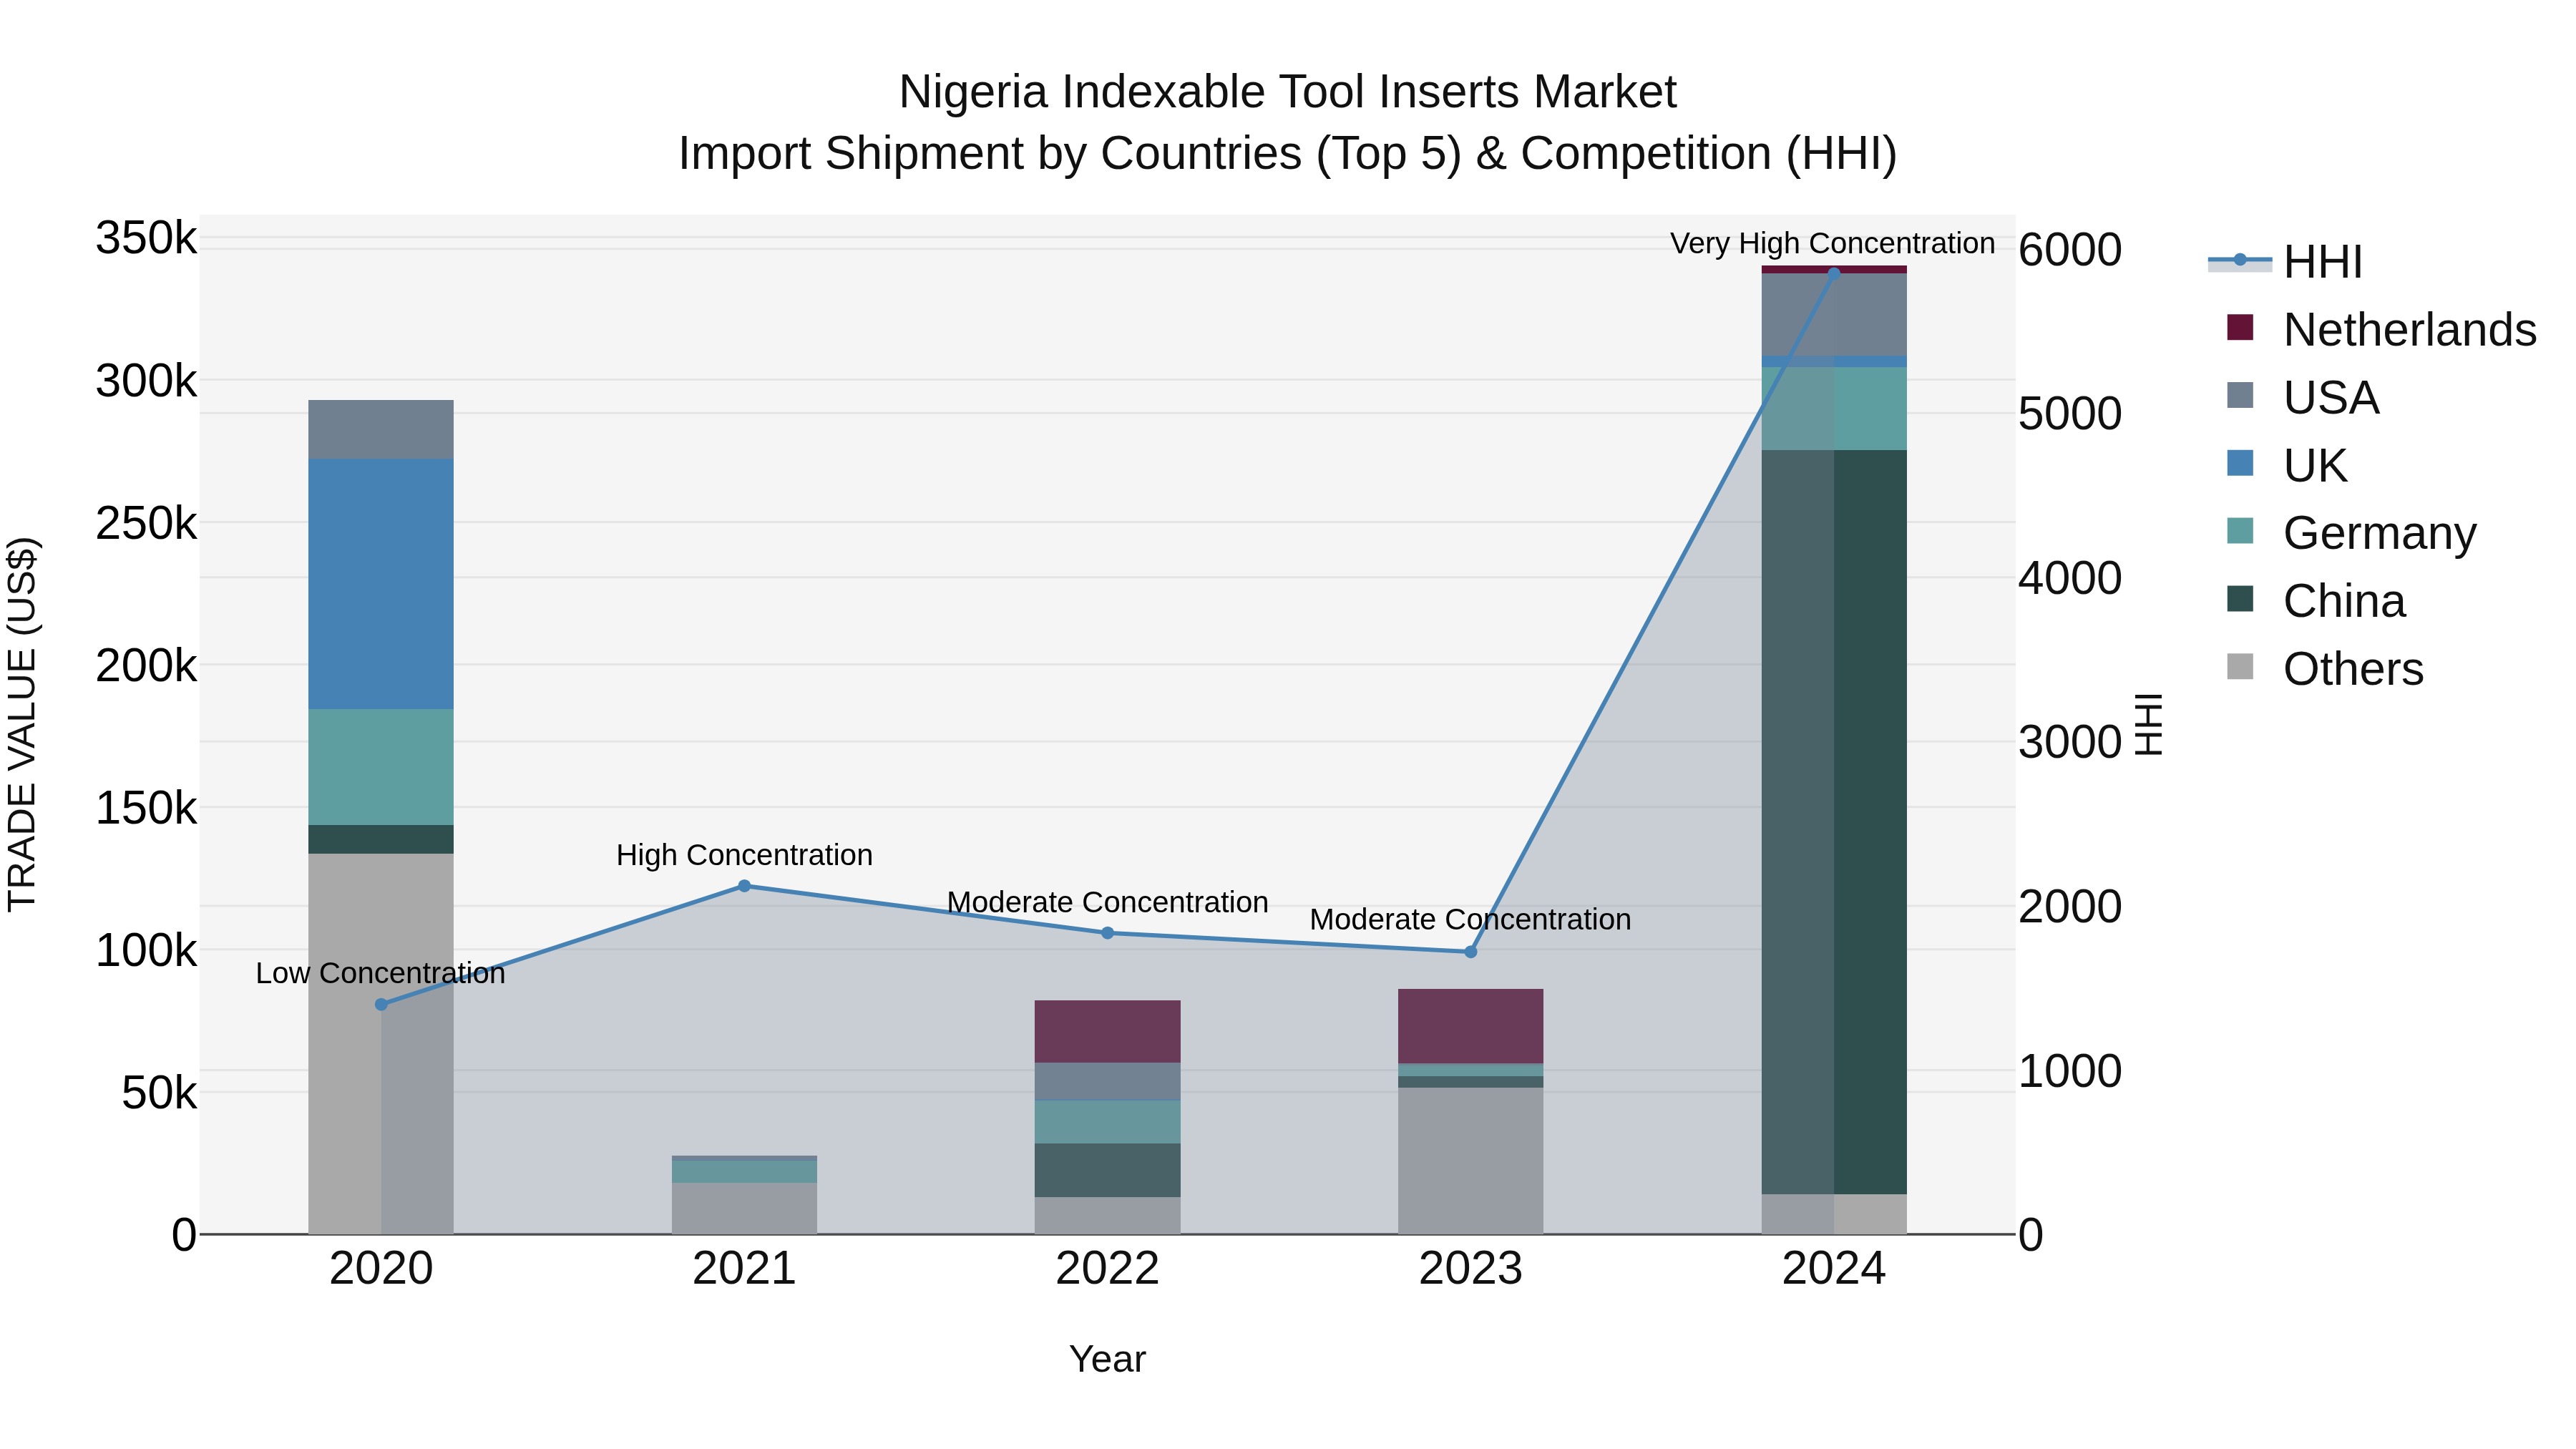Click the HHI data point for 2024
2576x1449 pixels.
1834,272
